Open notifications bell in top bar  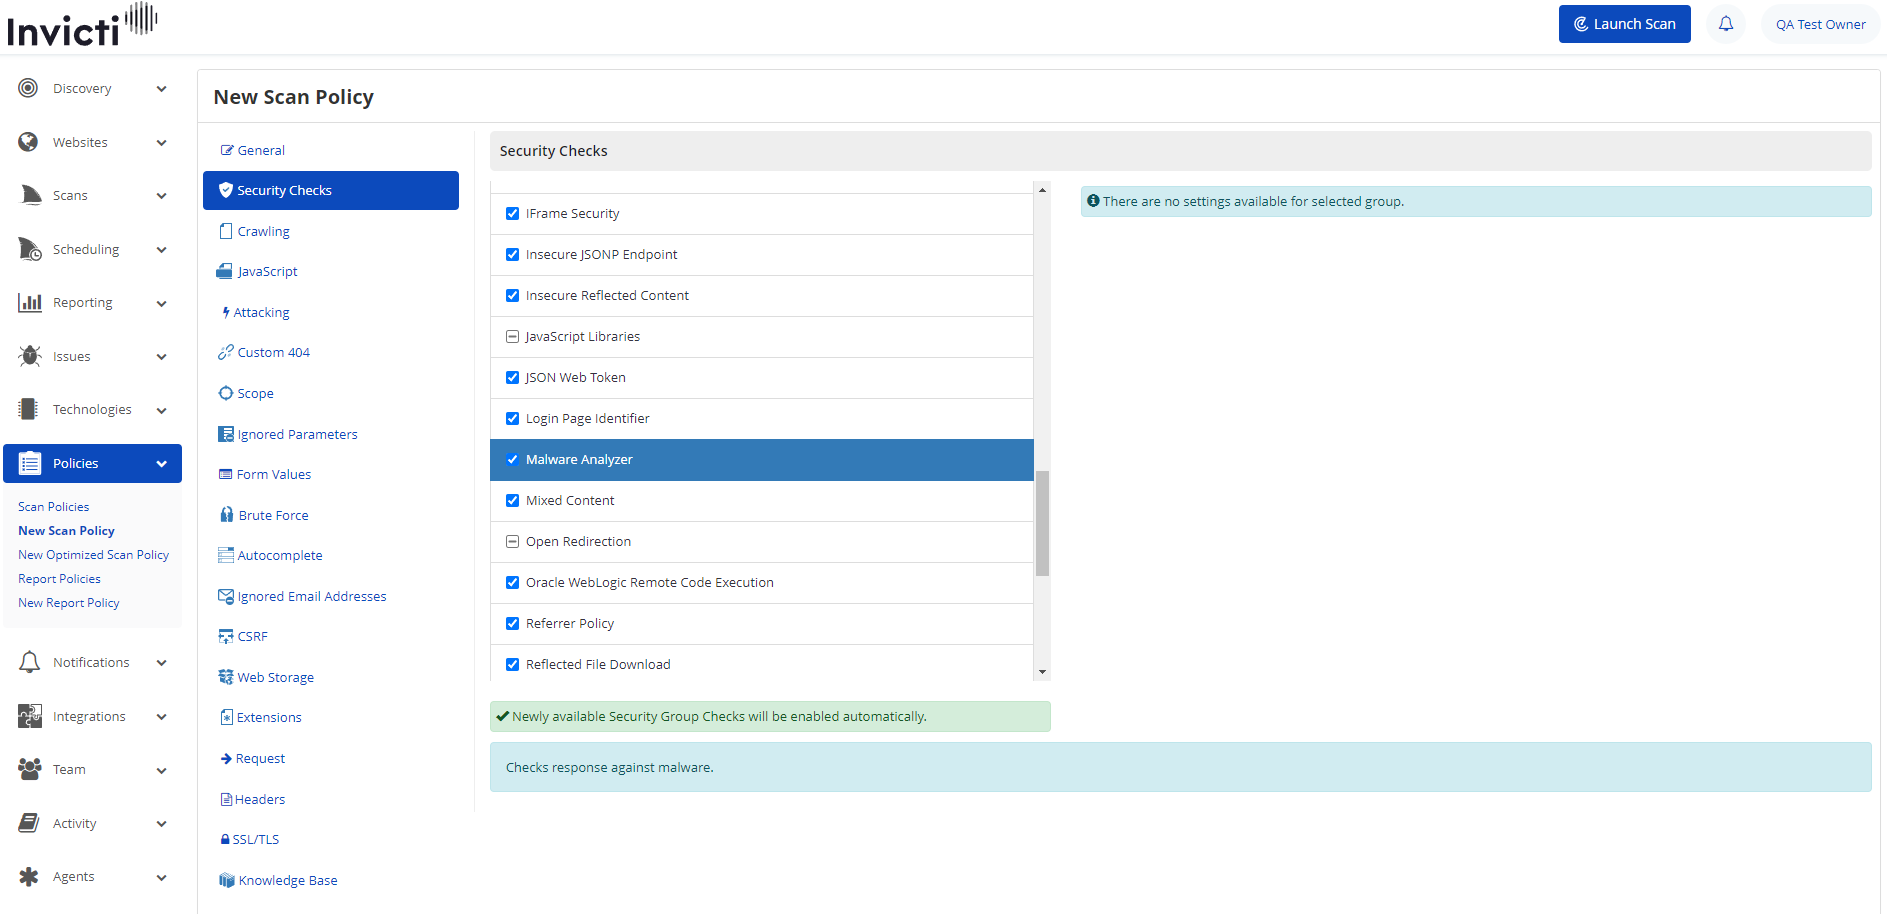click(x=1726, y=24)
